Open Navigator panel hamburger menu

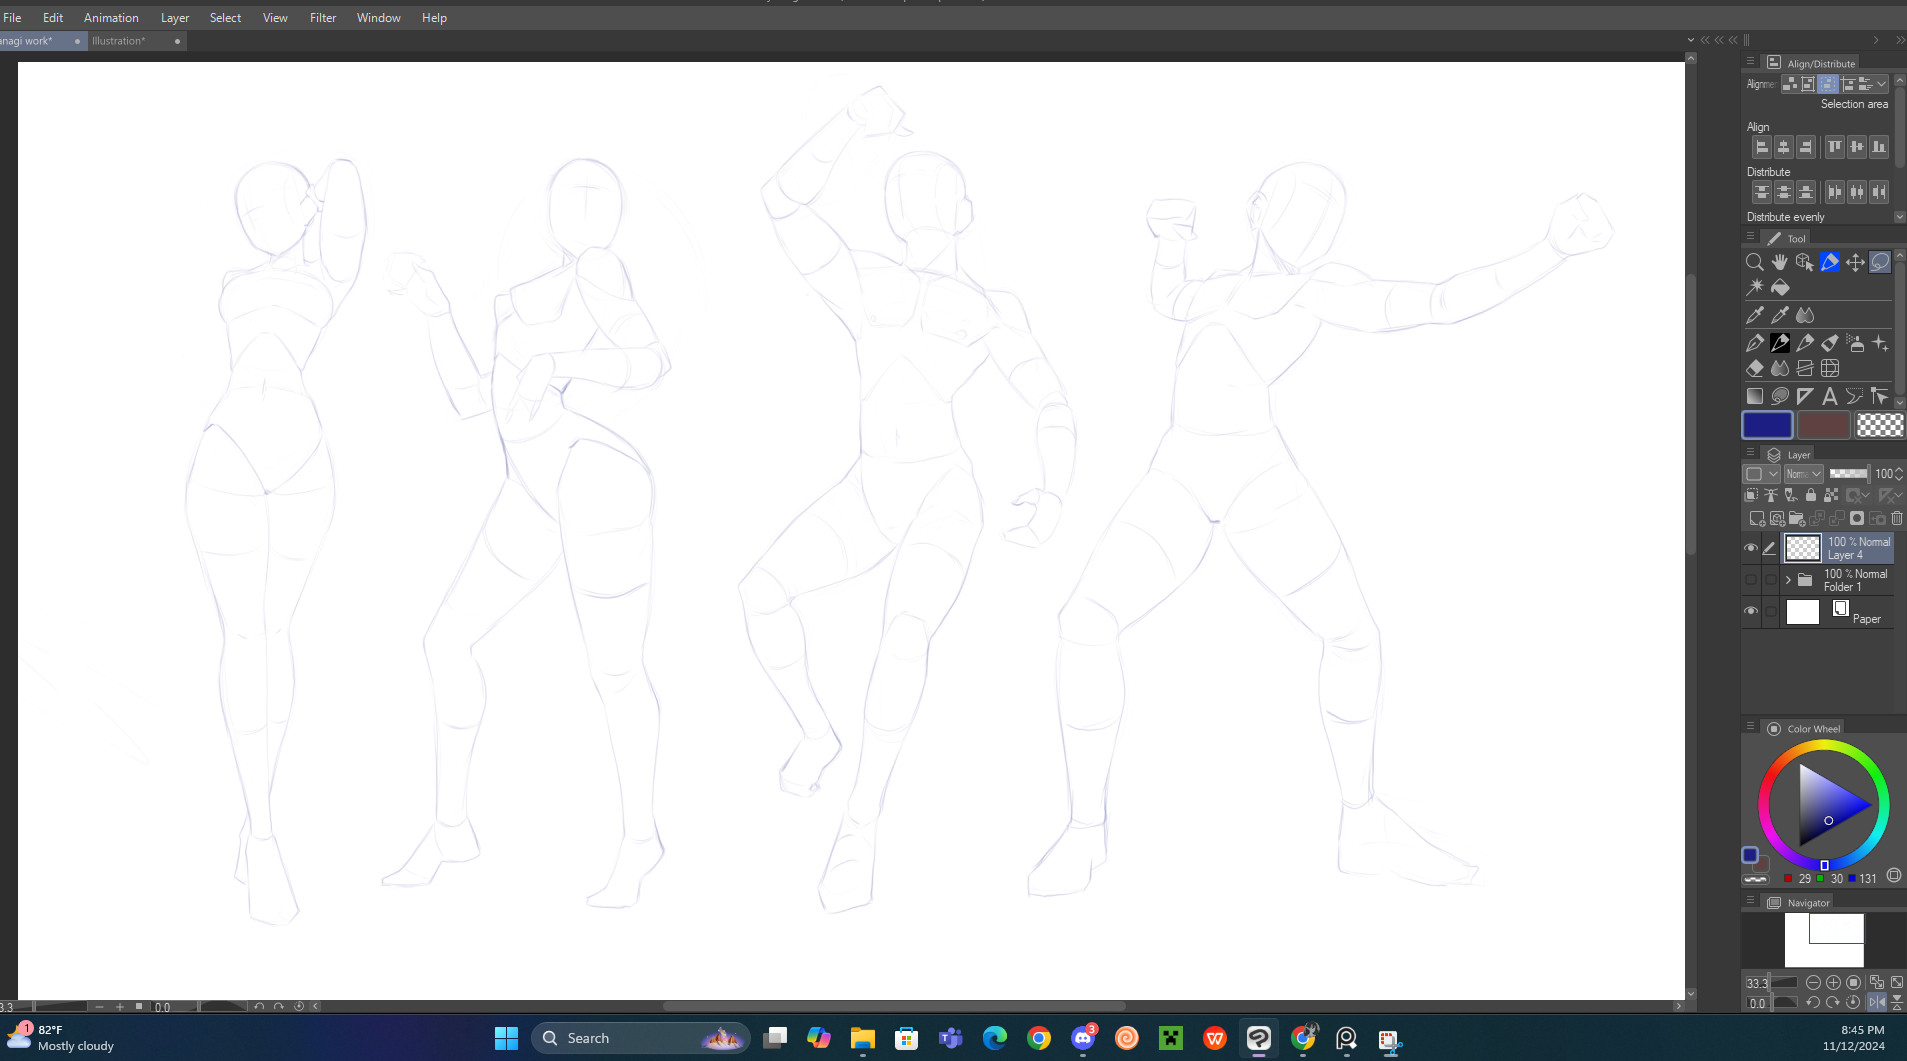click(1750, 901)
